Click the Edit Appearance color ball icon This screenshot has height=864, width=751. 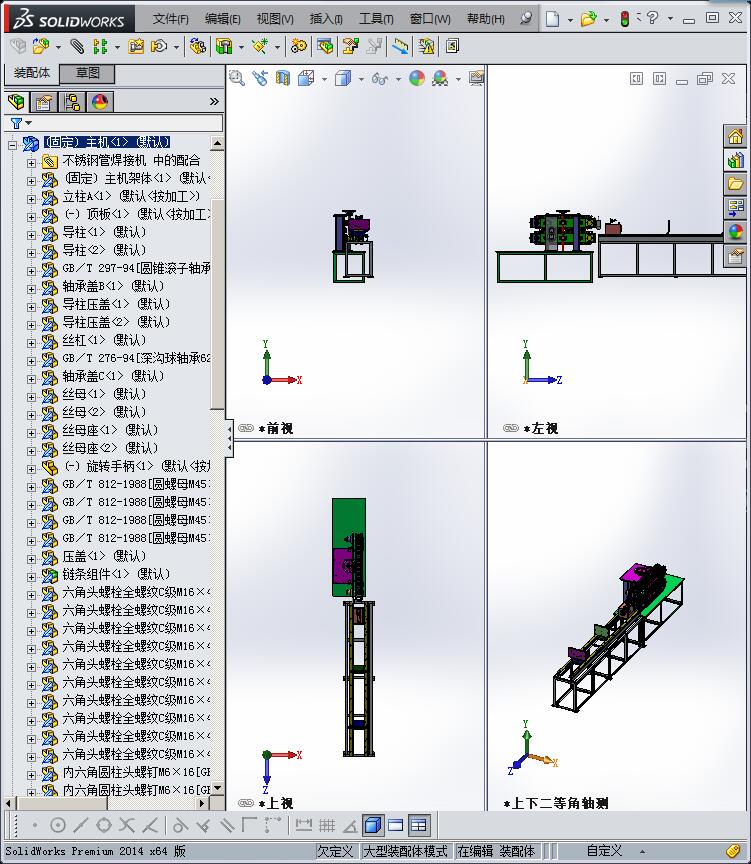click(417, 78)
